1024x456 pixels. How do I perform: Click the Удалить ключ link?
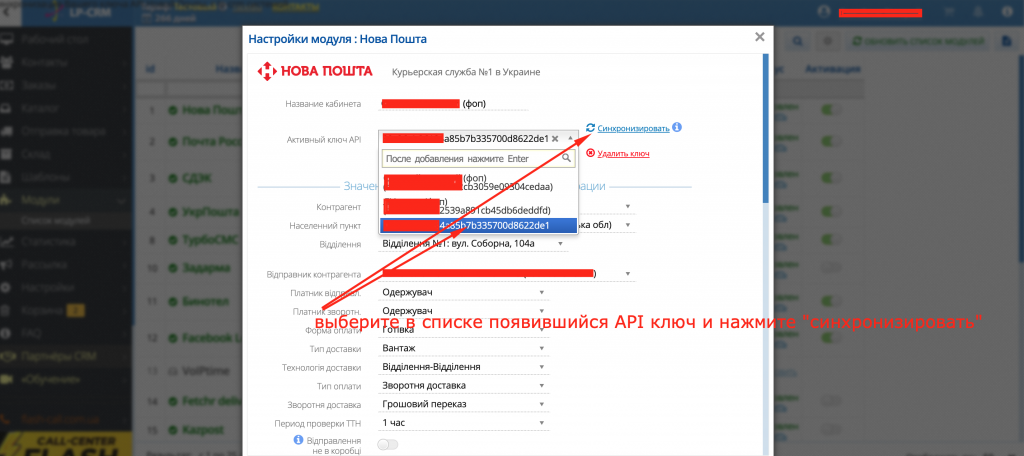tap(623, 154)
